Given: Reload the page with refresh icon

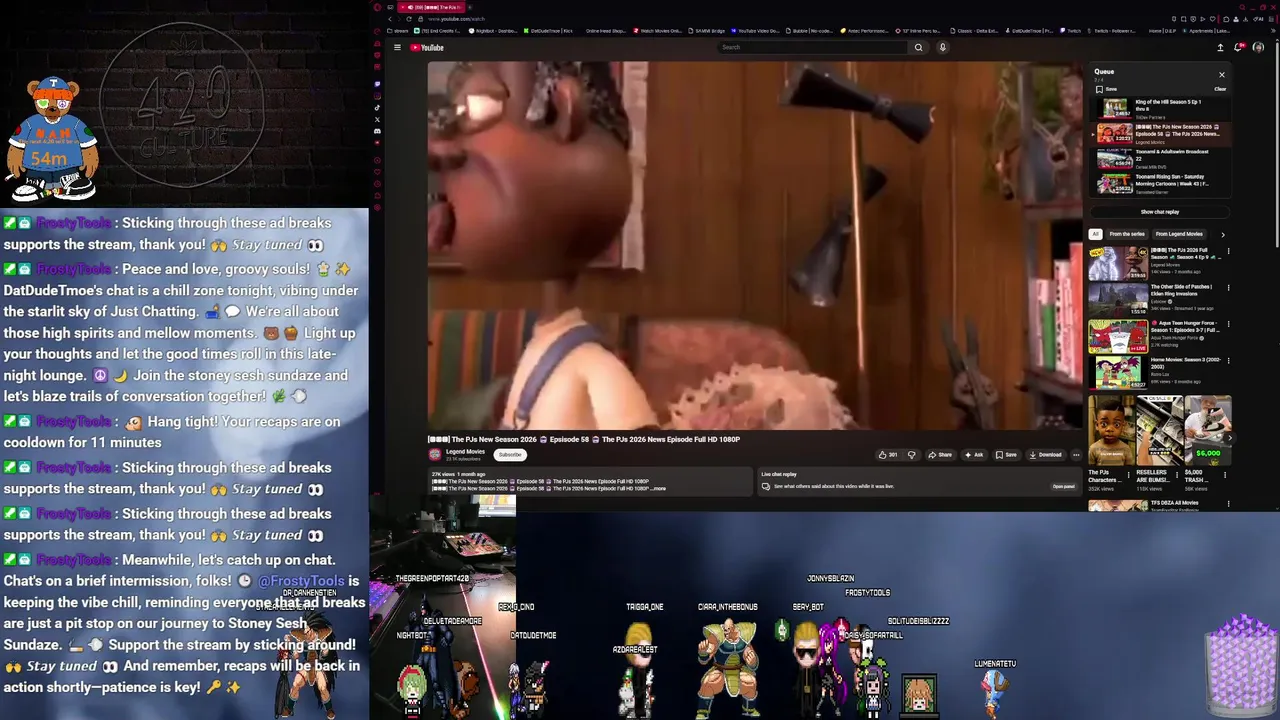Looking at the screenshot, I should [409, 19].
